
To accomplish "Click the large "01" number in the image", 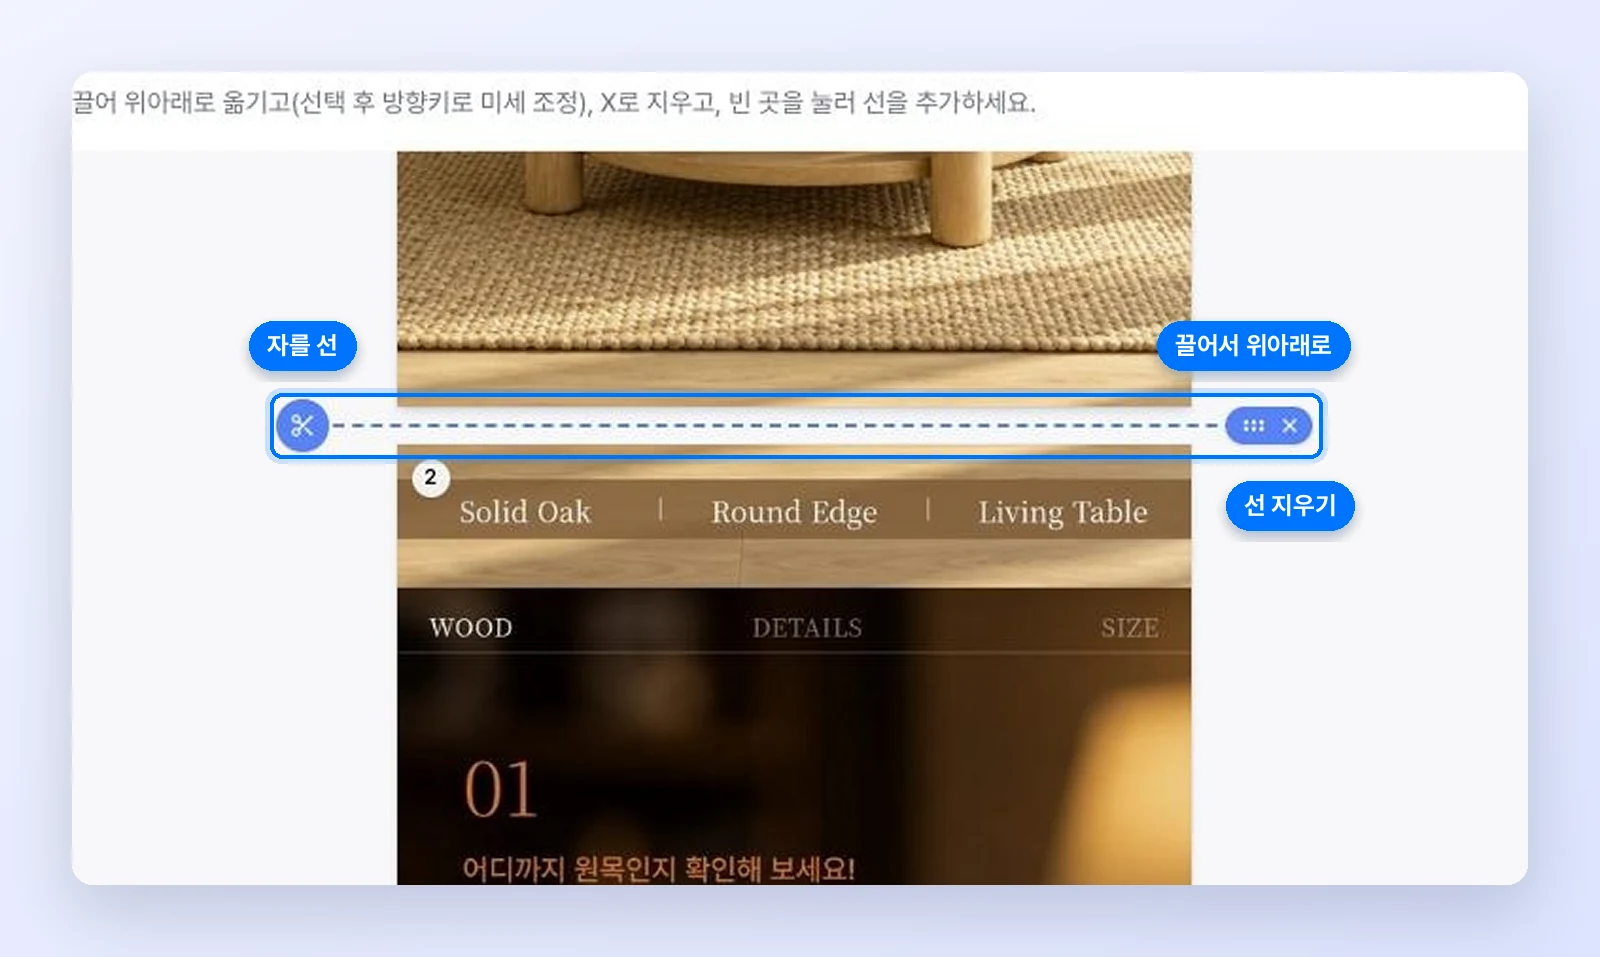I will (500, 790).
